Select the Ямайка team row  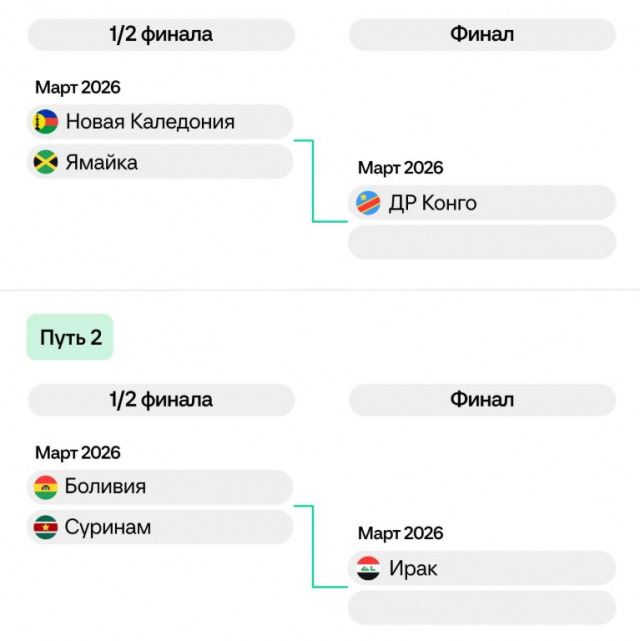point(160,162)
